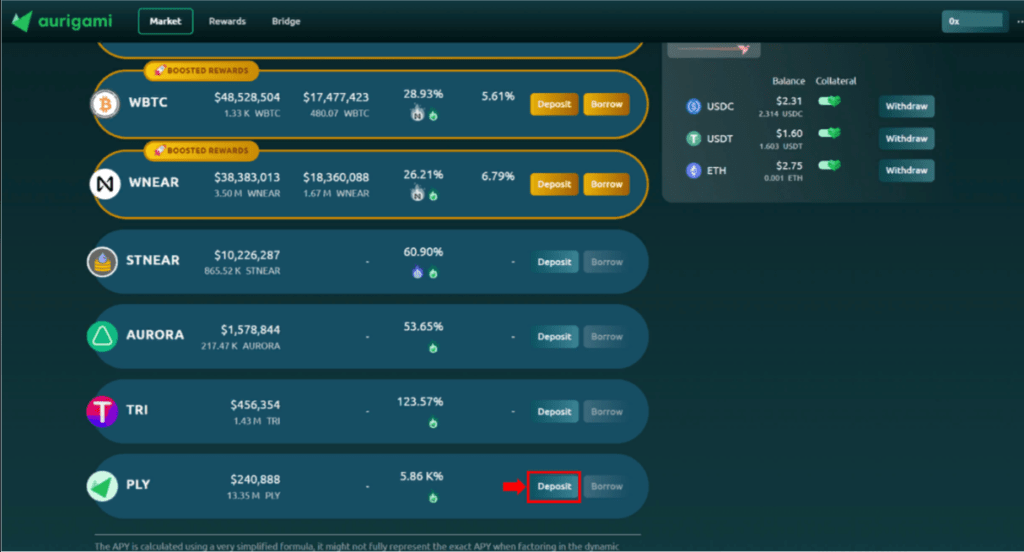Deposit WBTC

tap(554, 104)
